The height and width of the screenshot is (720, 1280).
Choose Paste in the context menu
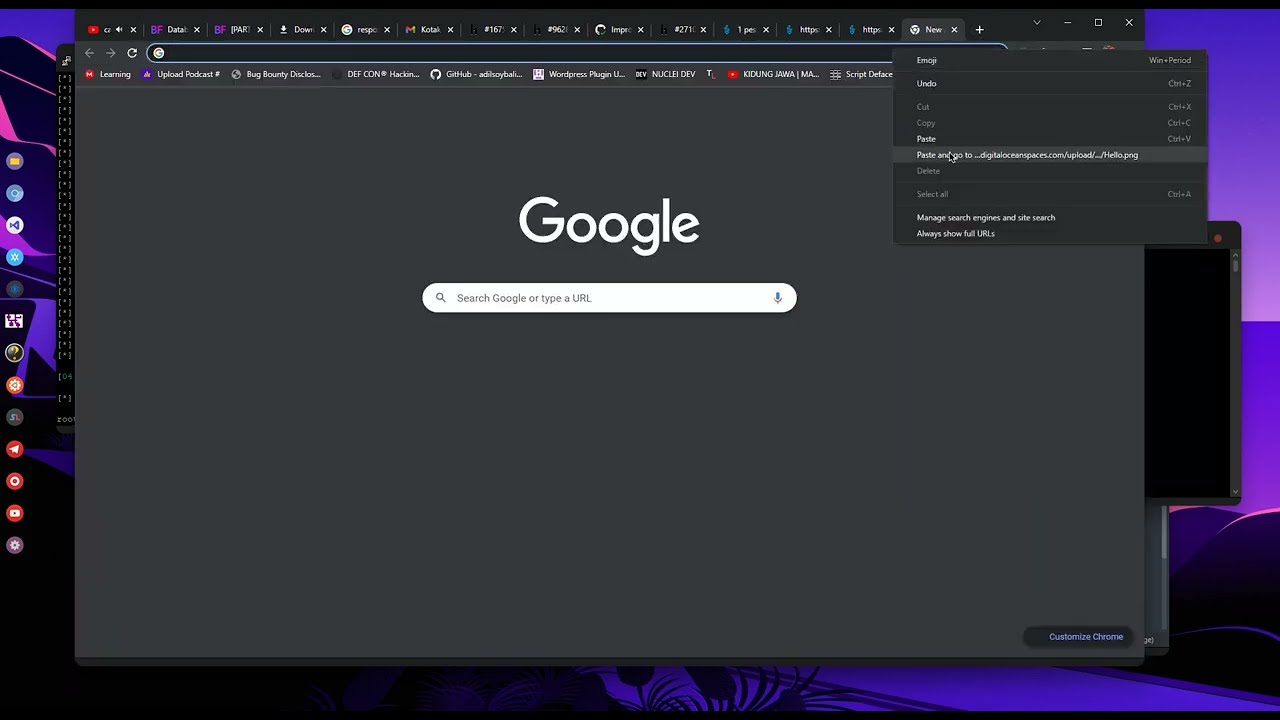[1050, 139]
